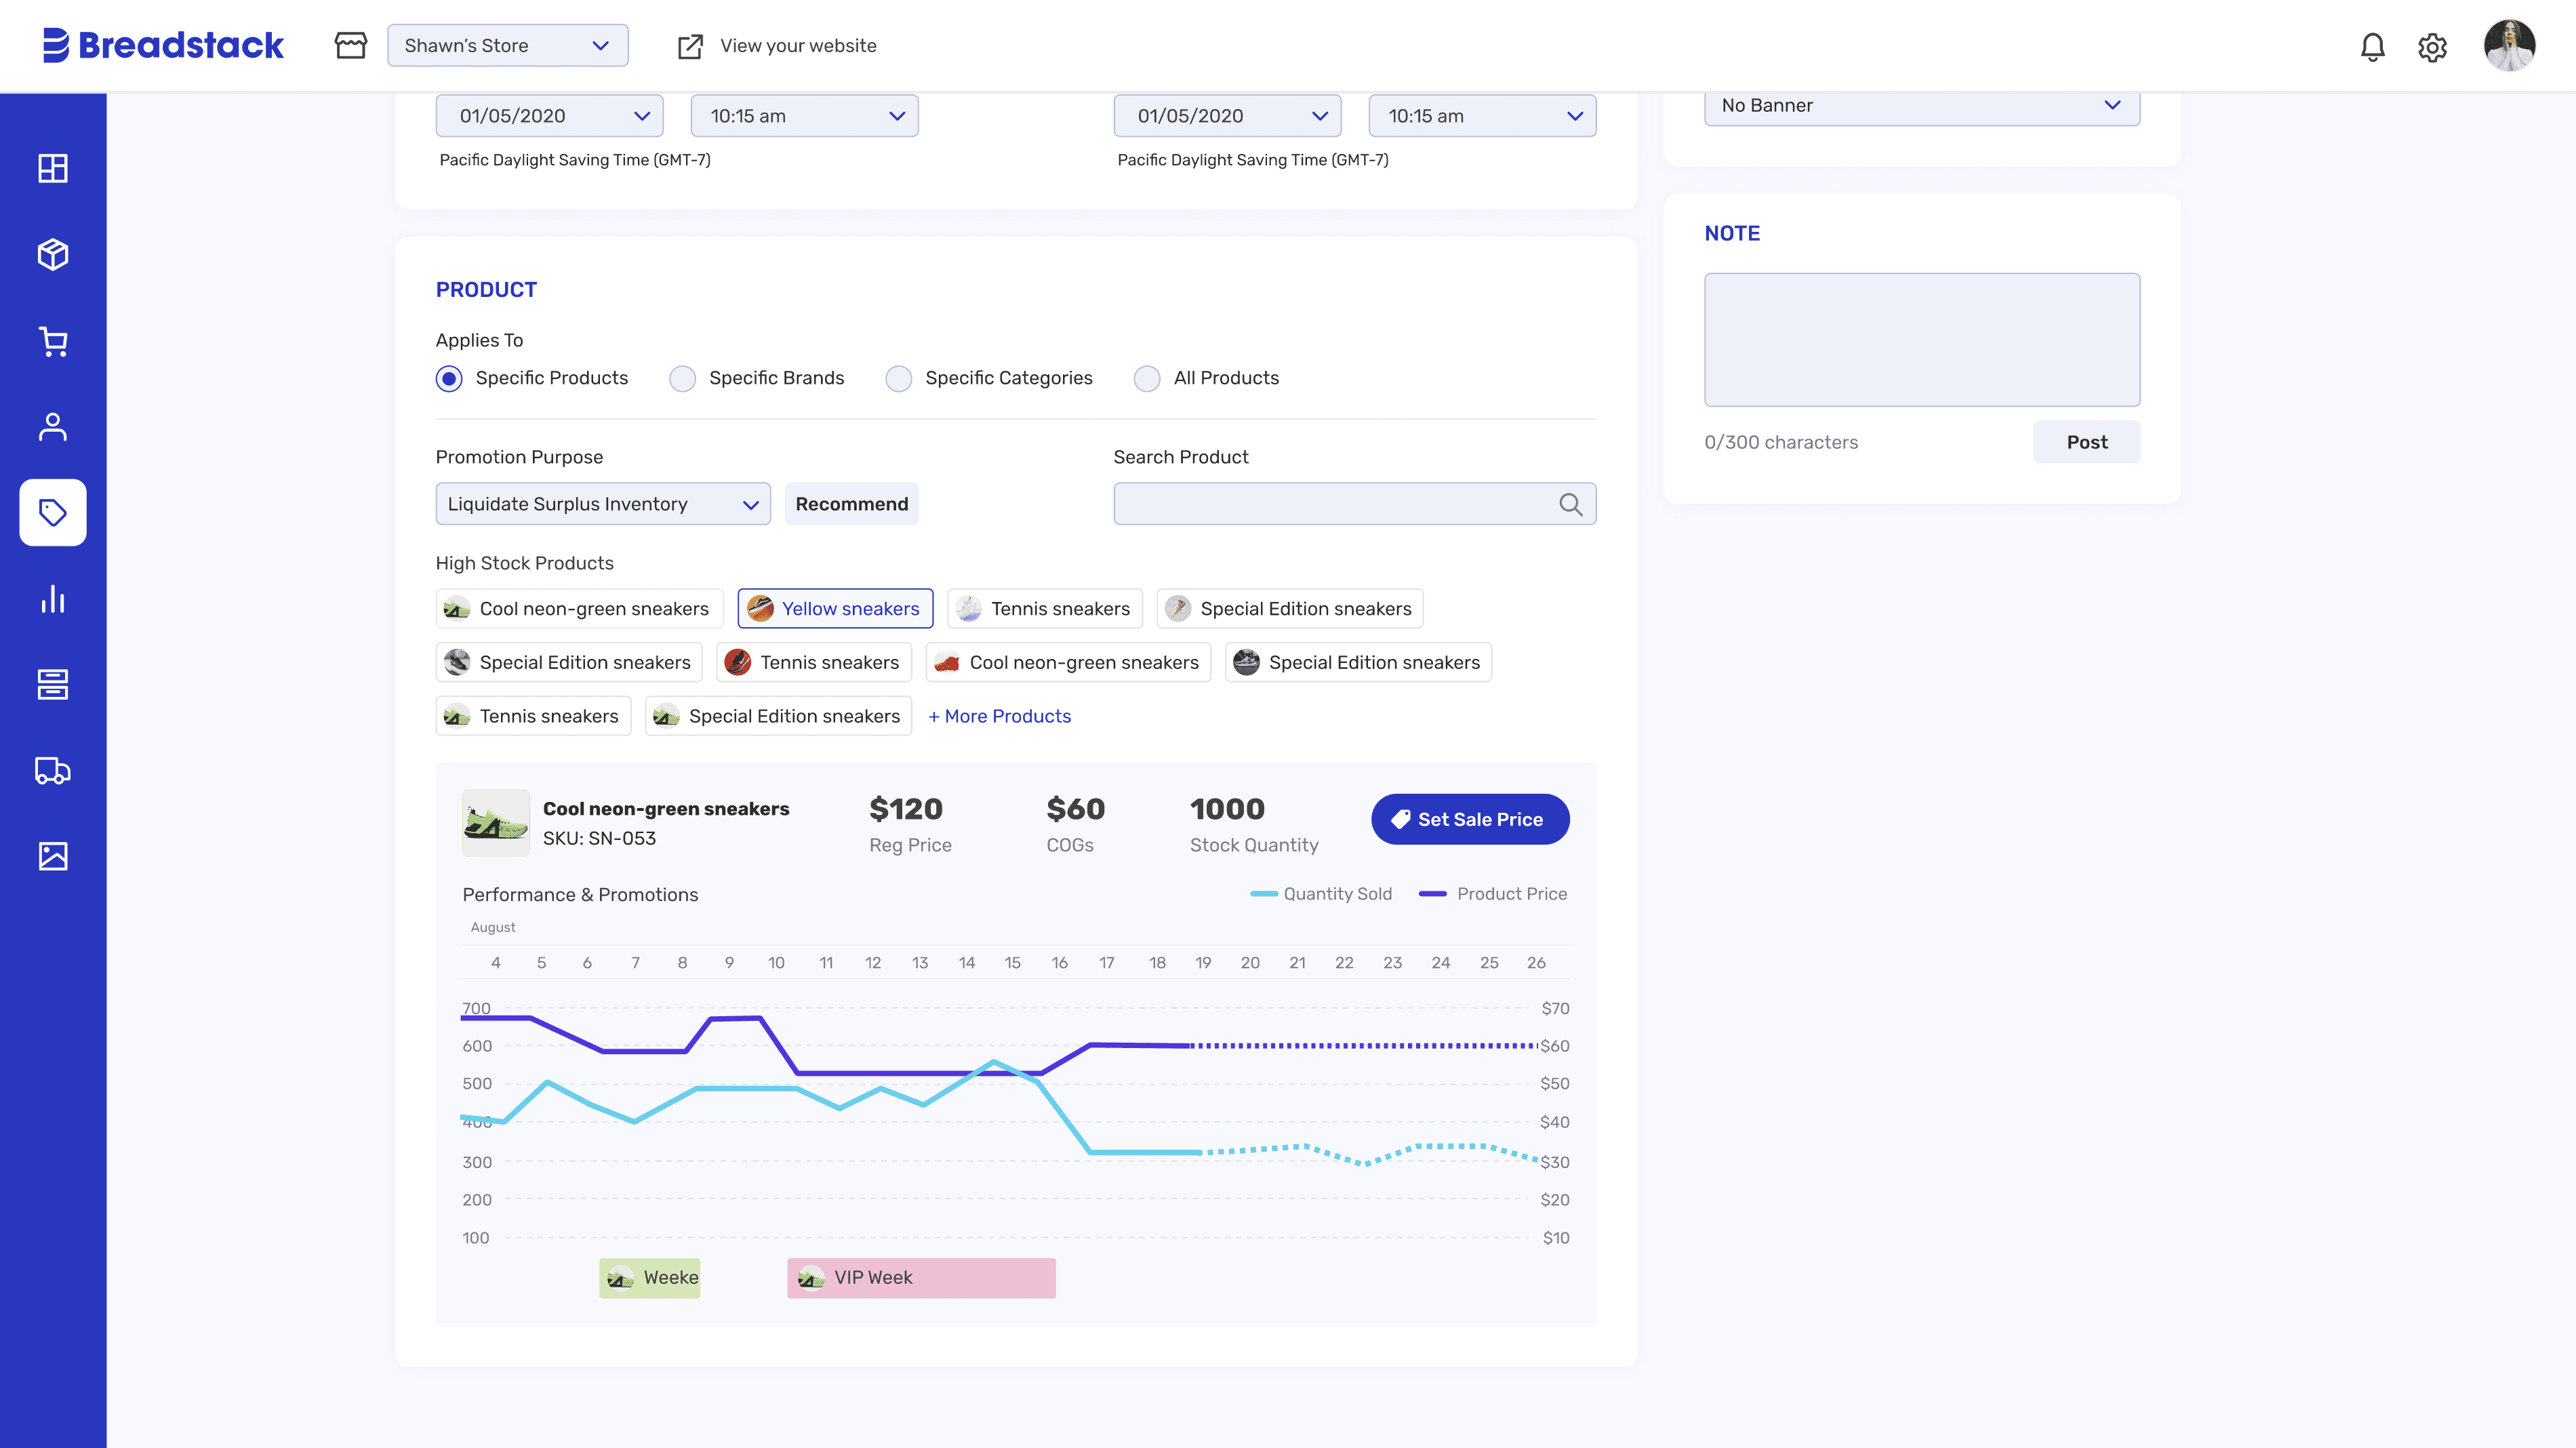Select the Specific Categories radio button
This screenshot has height=1448, width=2576.
(x=899, y=378)
